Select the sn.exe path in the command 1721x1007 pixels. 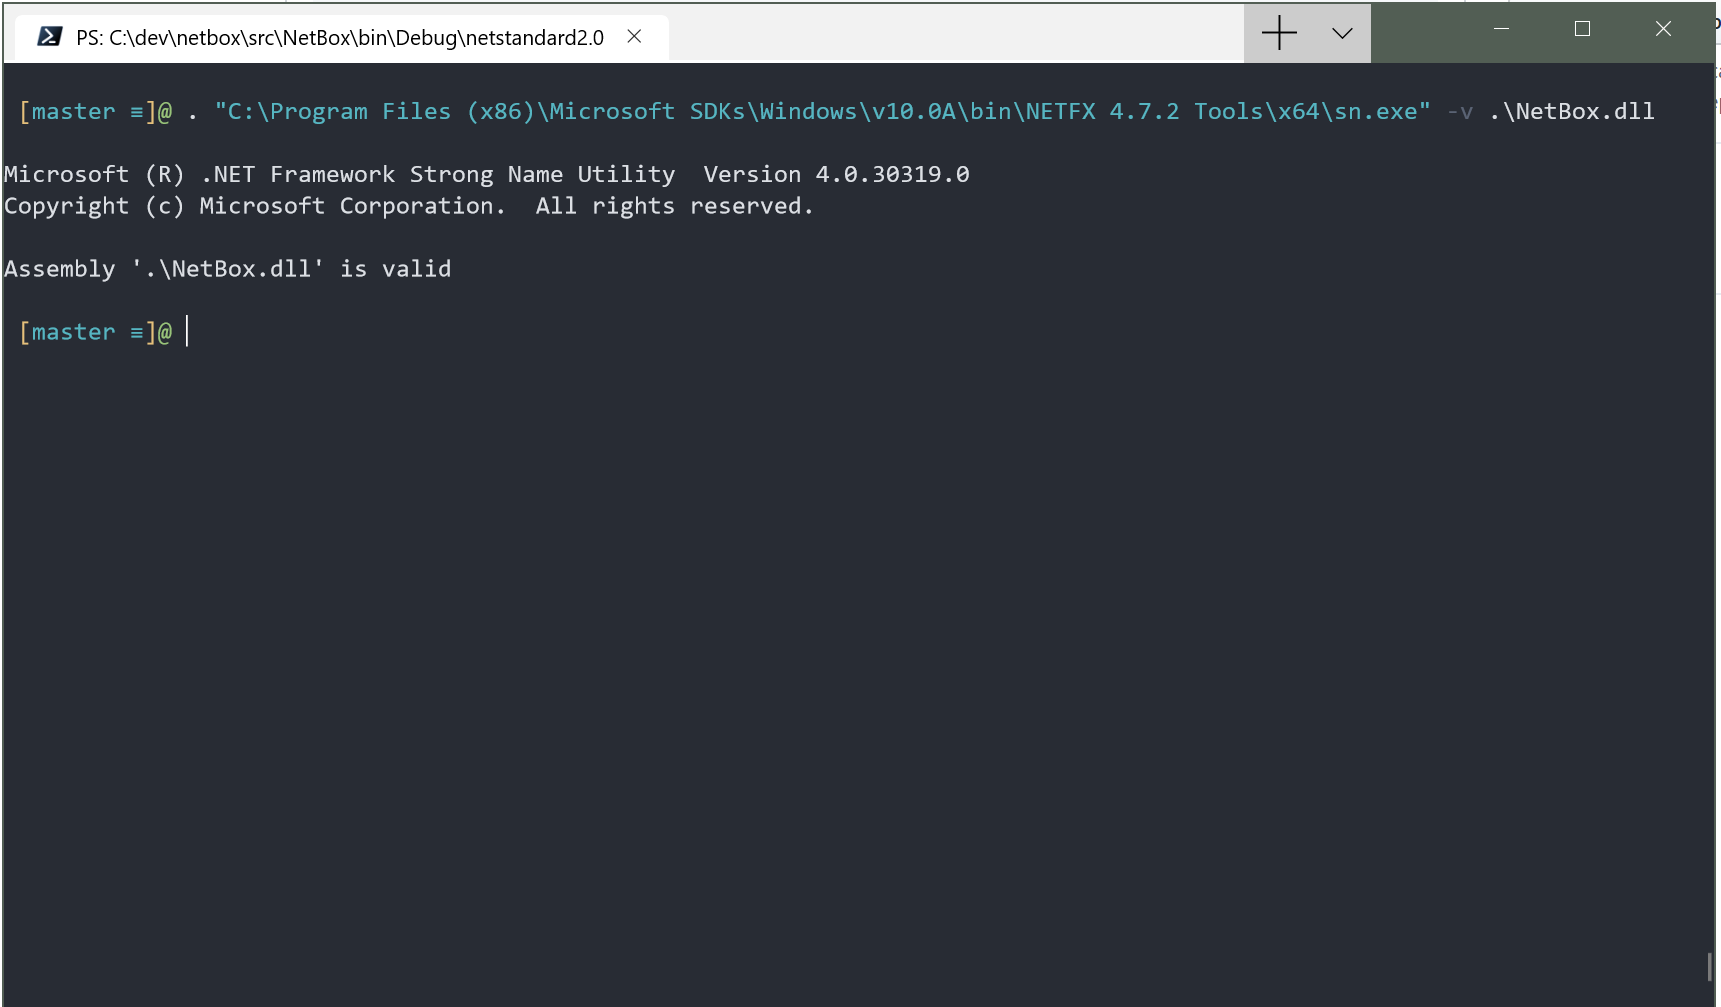click(820, 111)
